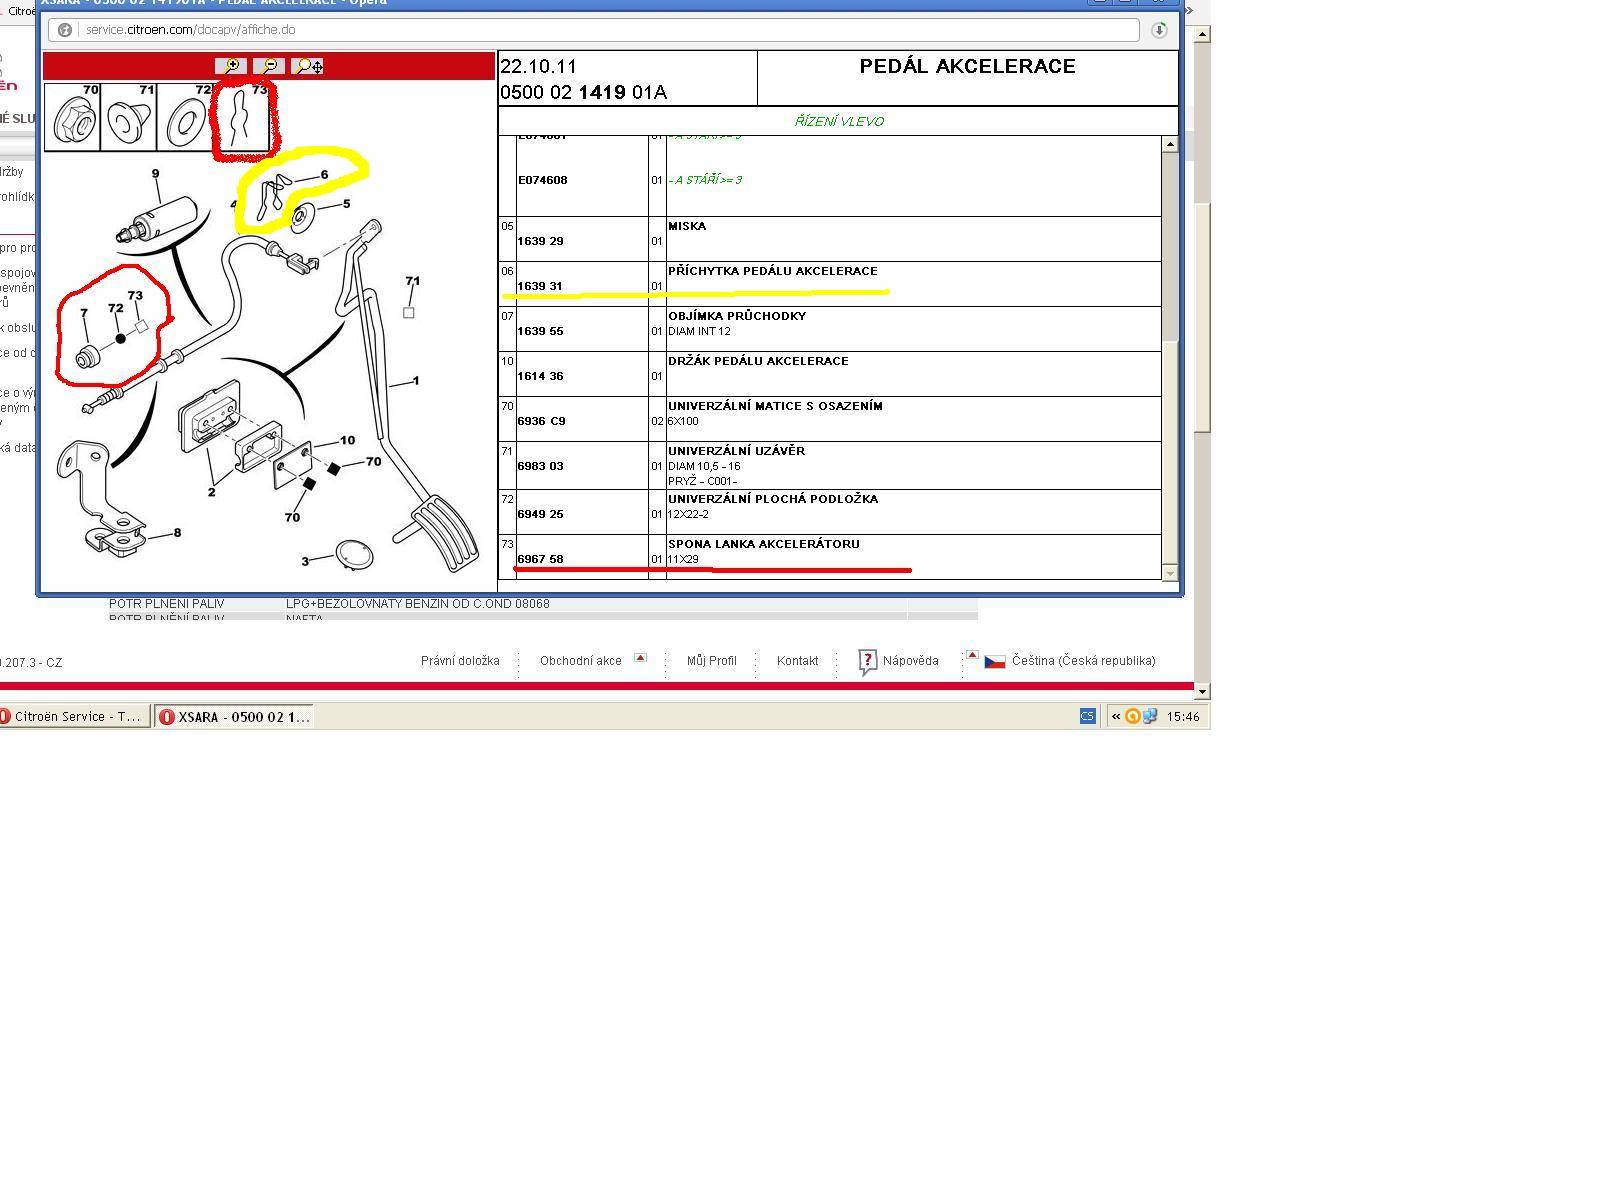Open thumbnail 72 flat washer

click(x=185, y=117)
